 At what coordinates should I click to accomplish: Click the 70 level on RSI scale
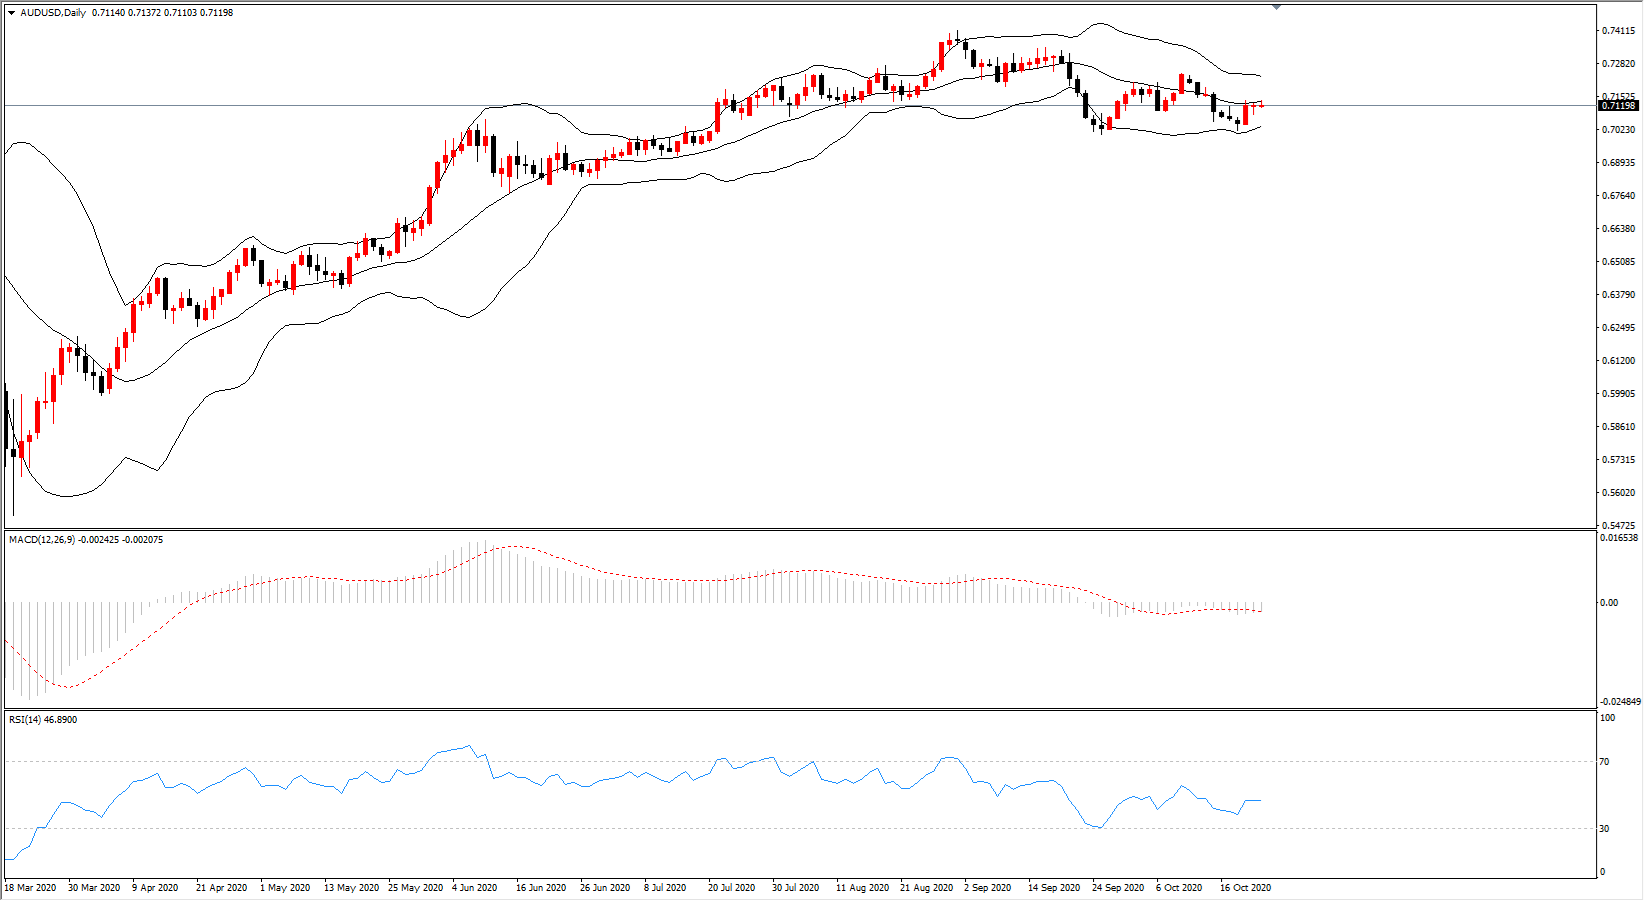[1605, 762]
